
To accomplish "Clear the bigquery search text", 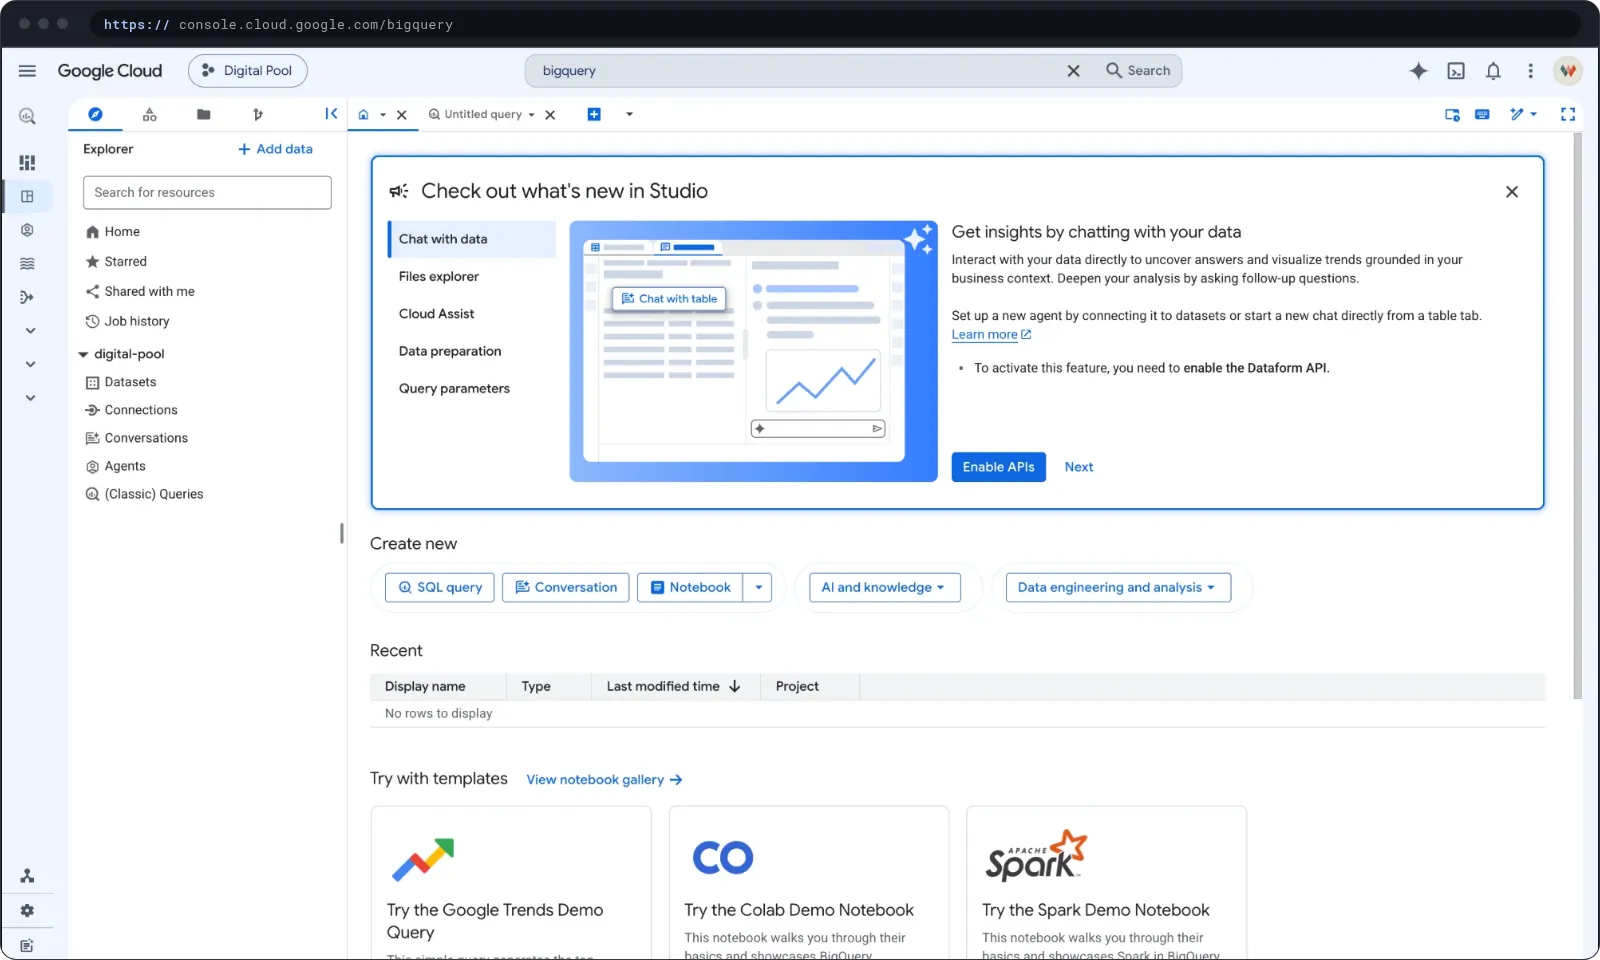I will click(1073, 71).
